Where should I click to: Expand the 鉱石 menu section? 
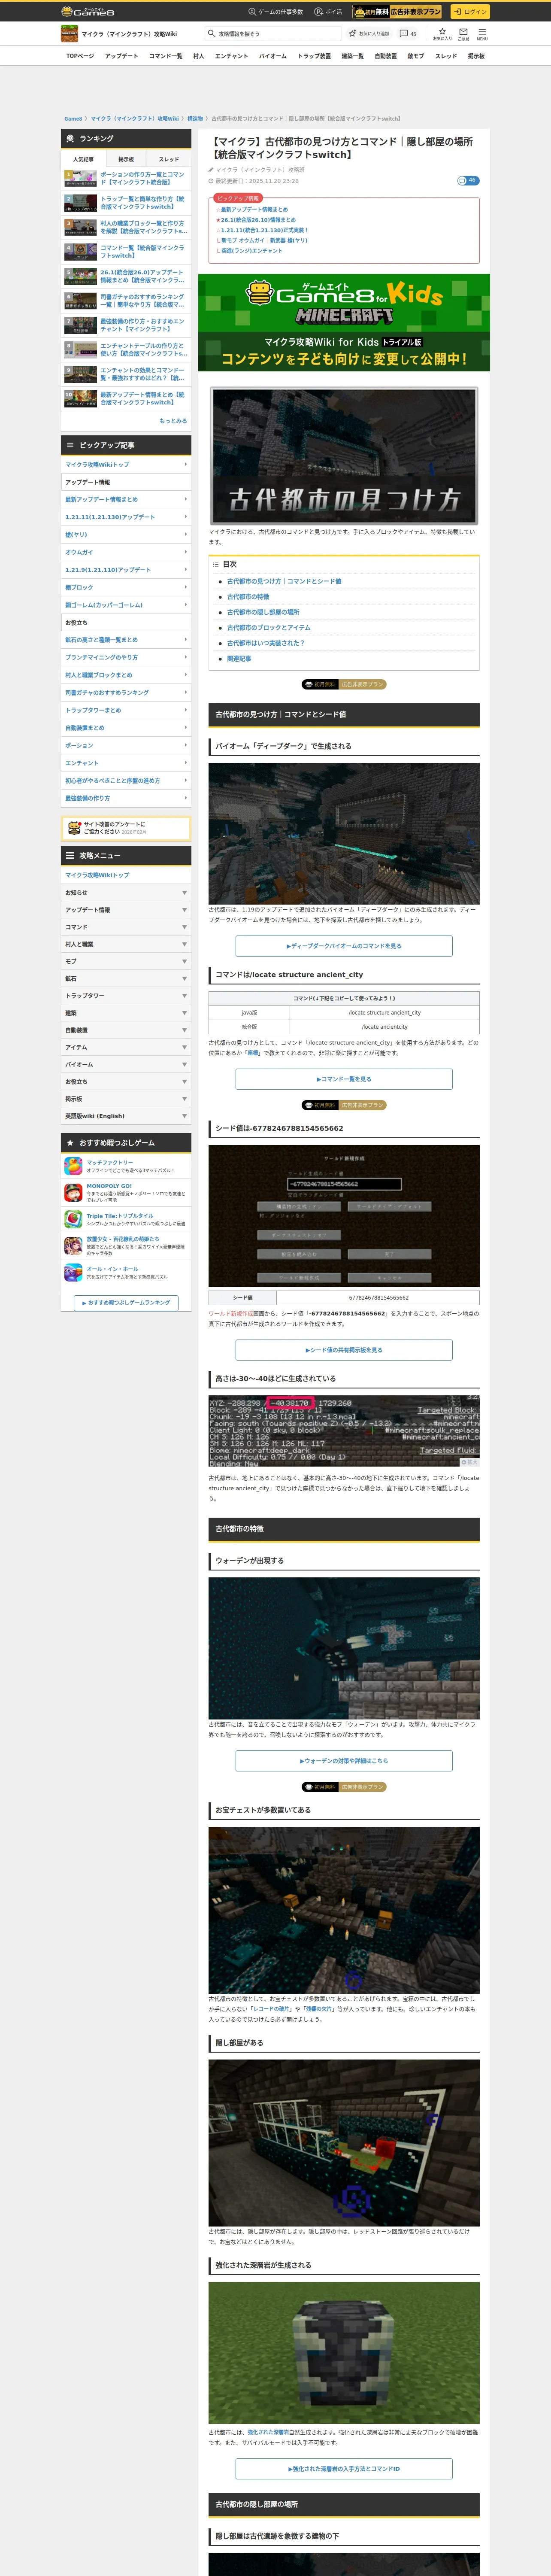[x=126, y=978]
